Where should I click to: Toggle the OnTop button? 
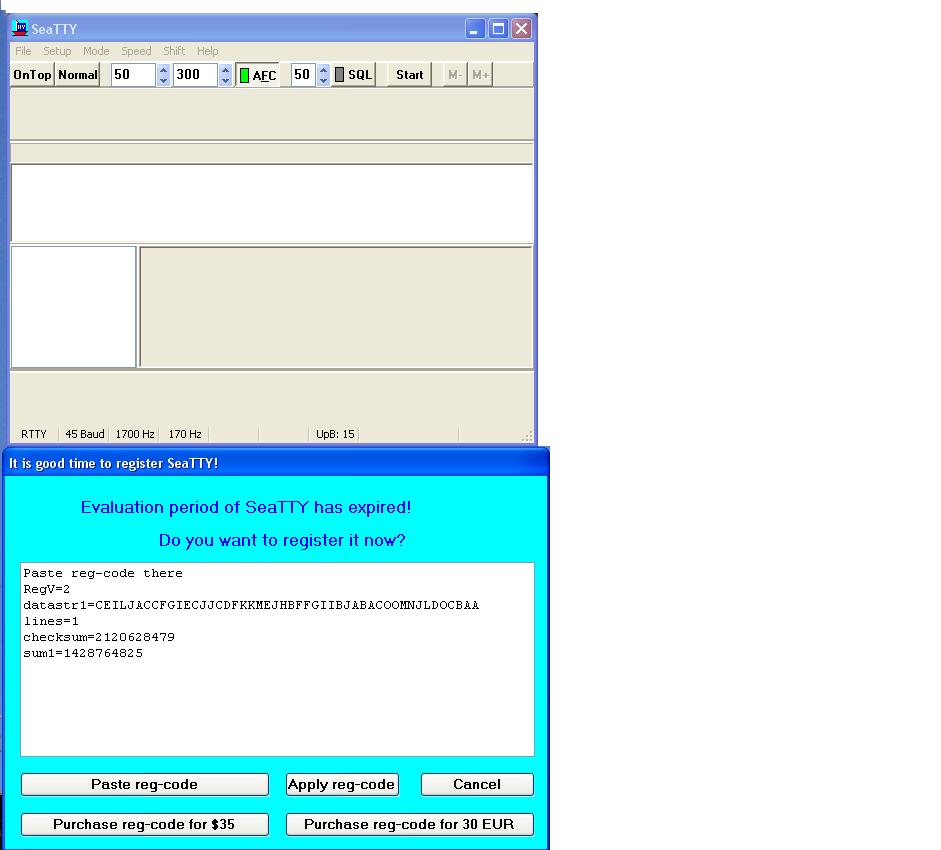pos(32,75)
